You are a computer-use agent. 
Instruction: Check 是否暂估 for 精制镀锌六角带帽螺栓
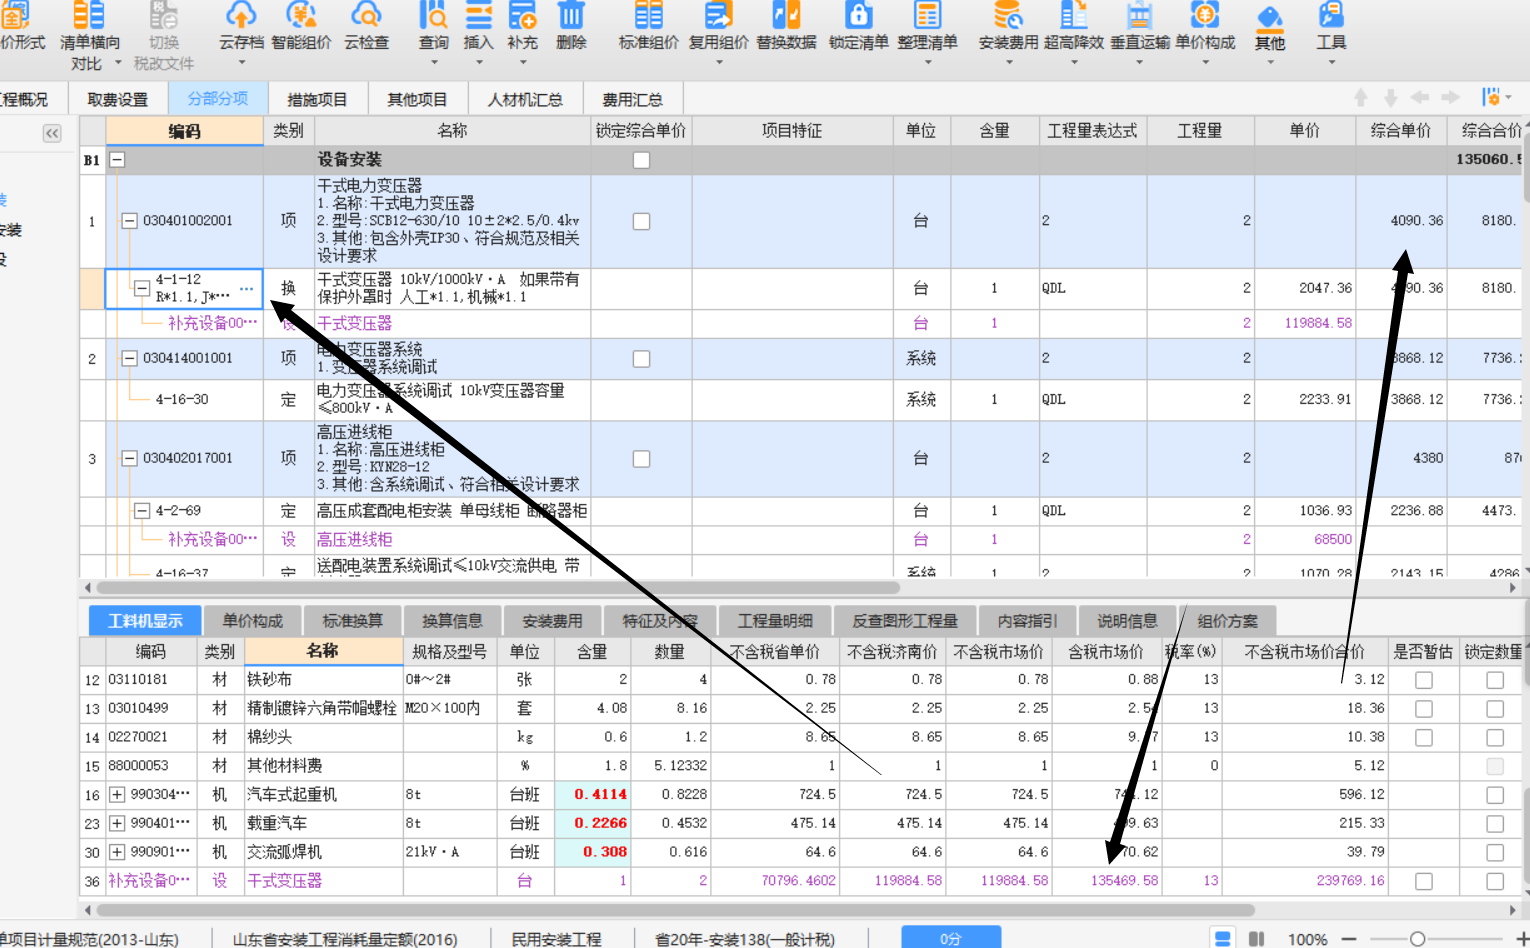1424,709
